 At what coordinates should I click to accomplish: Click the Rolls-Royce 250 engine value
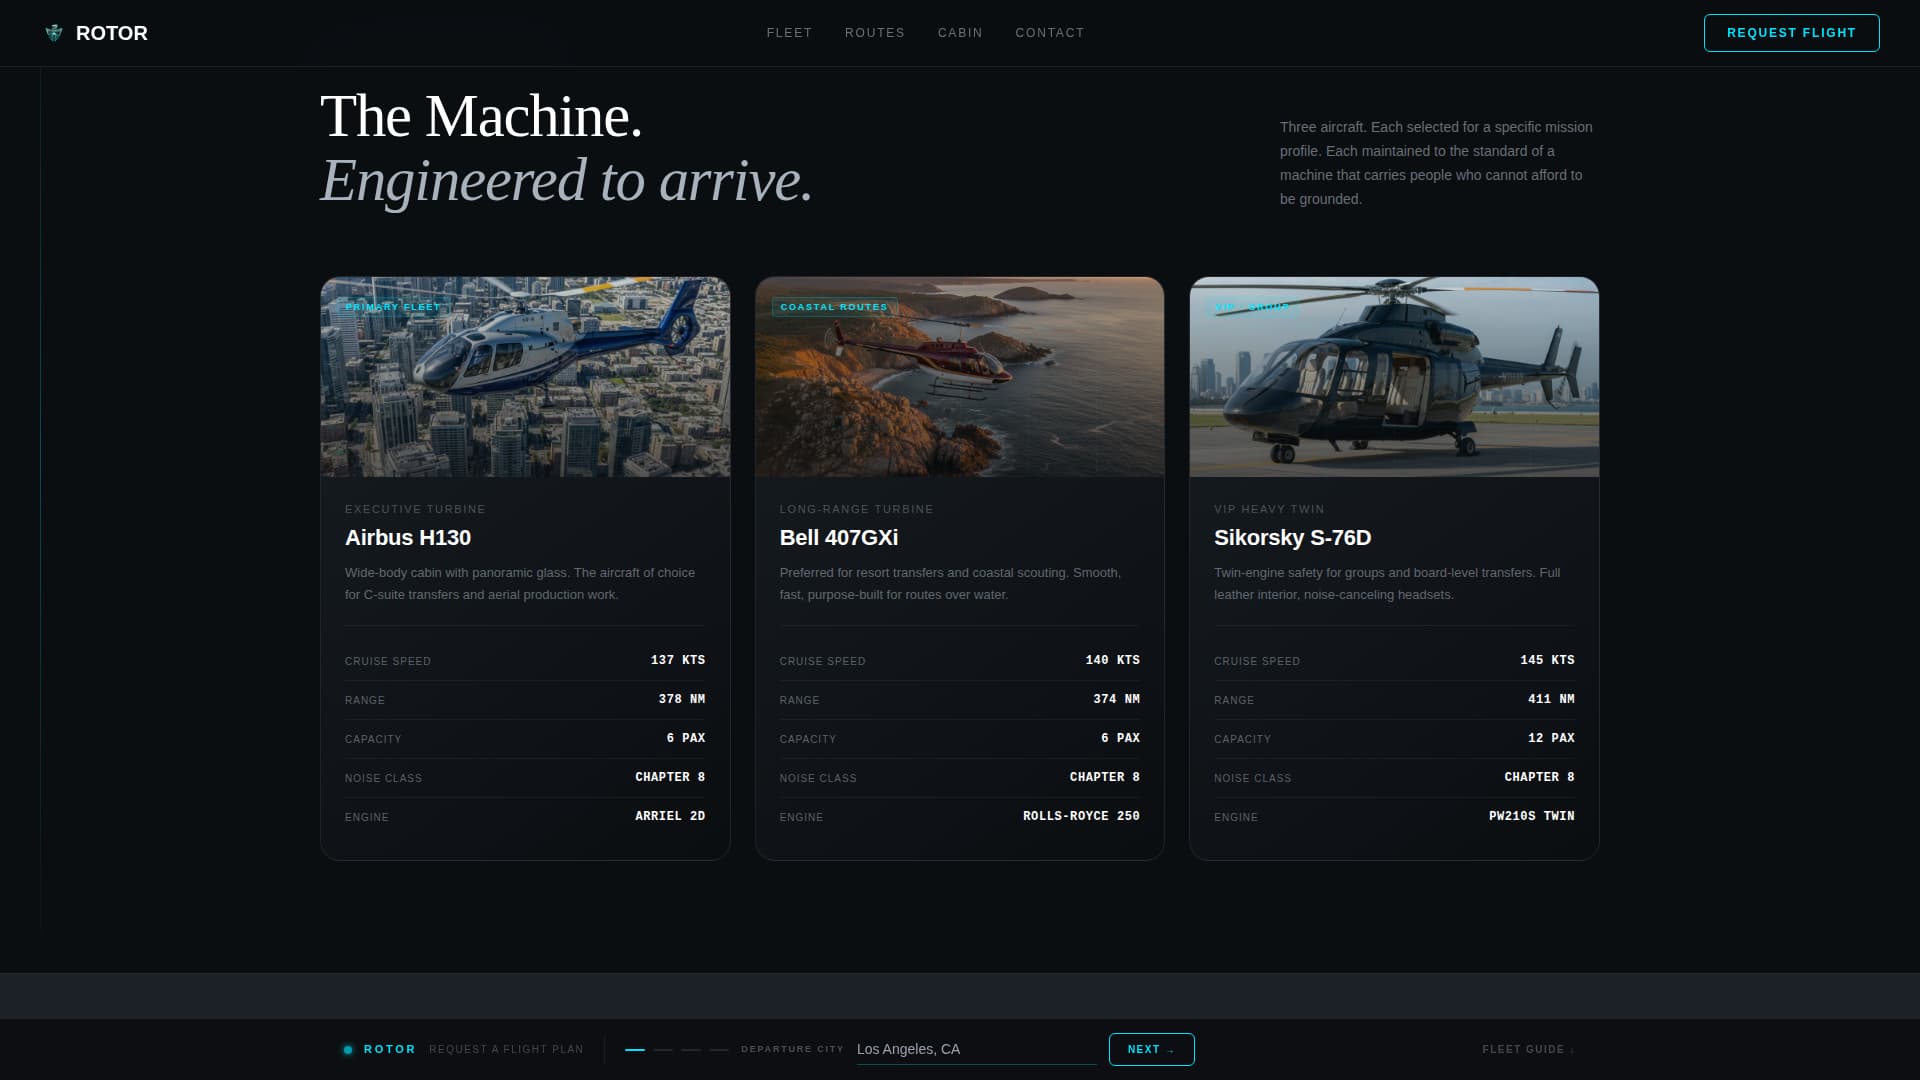(1081, 816)
